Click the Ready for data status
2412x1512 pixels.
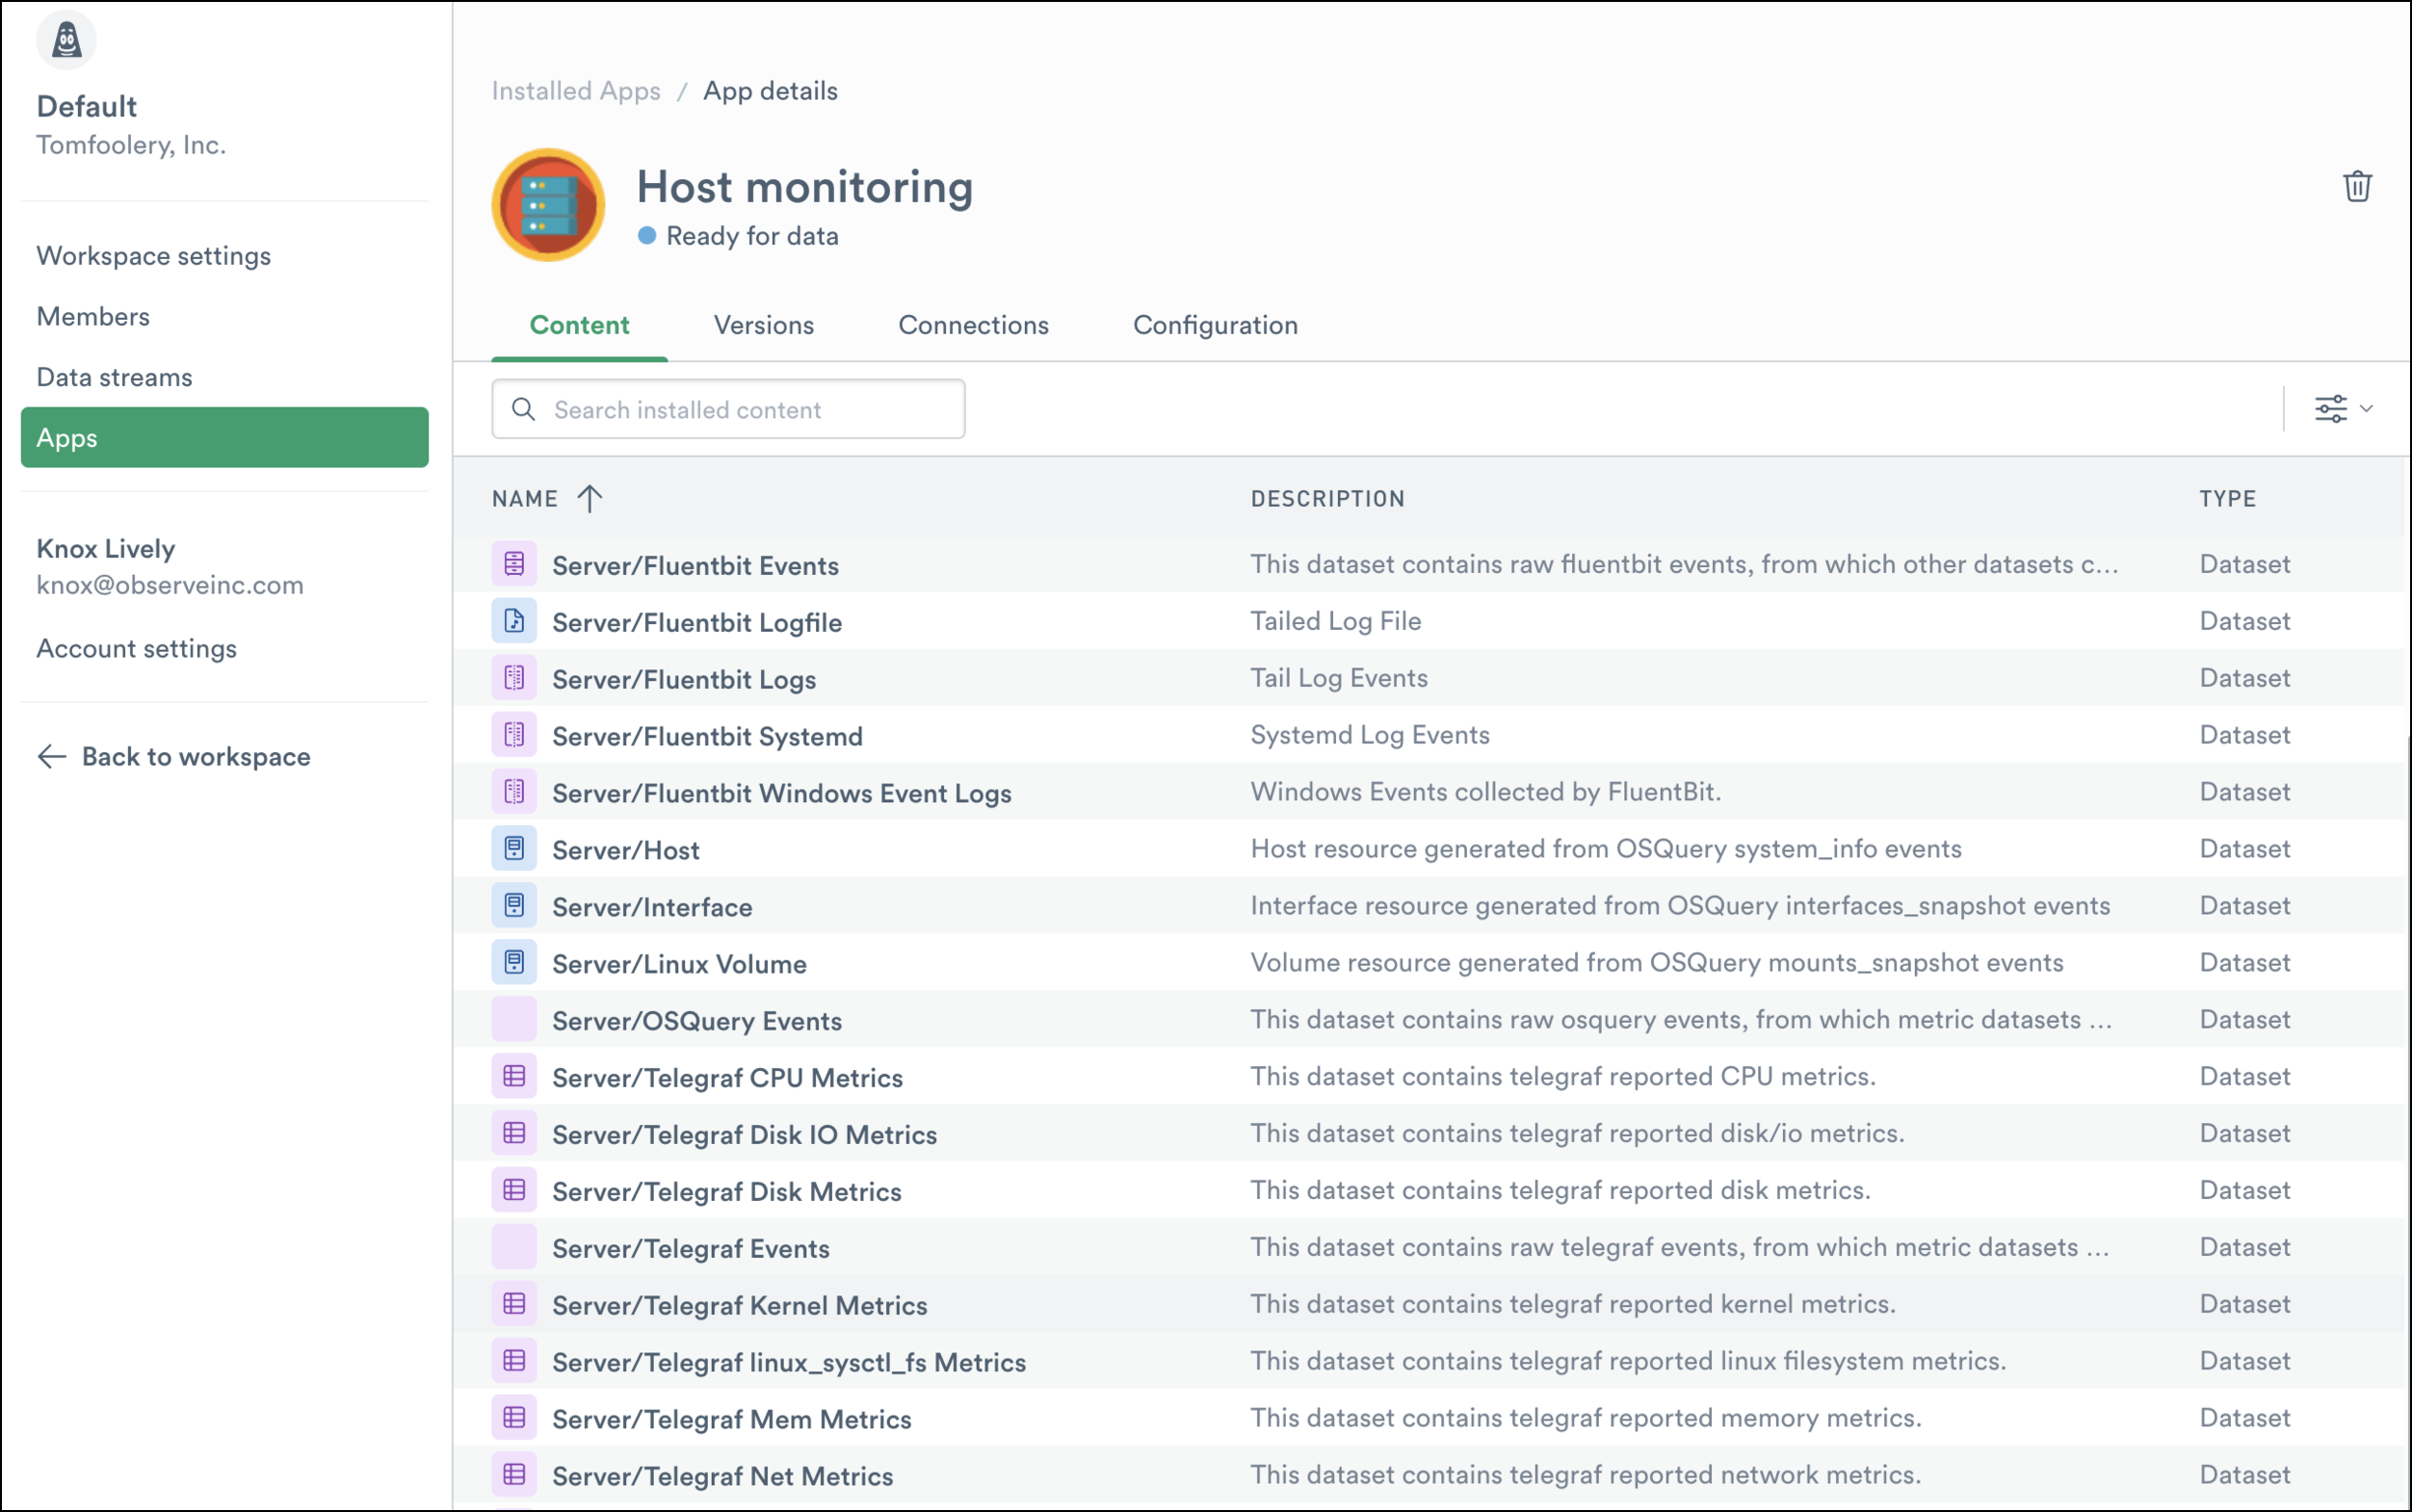[740, 236]
